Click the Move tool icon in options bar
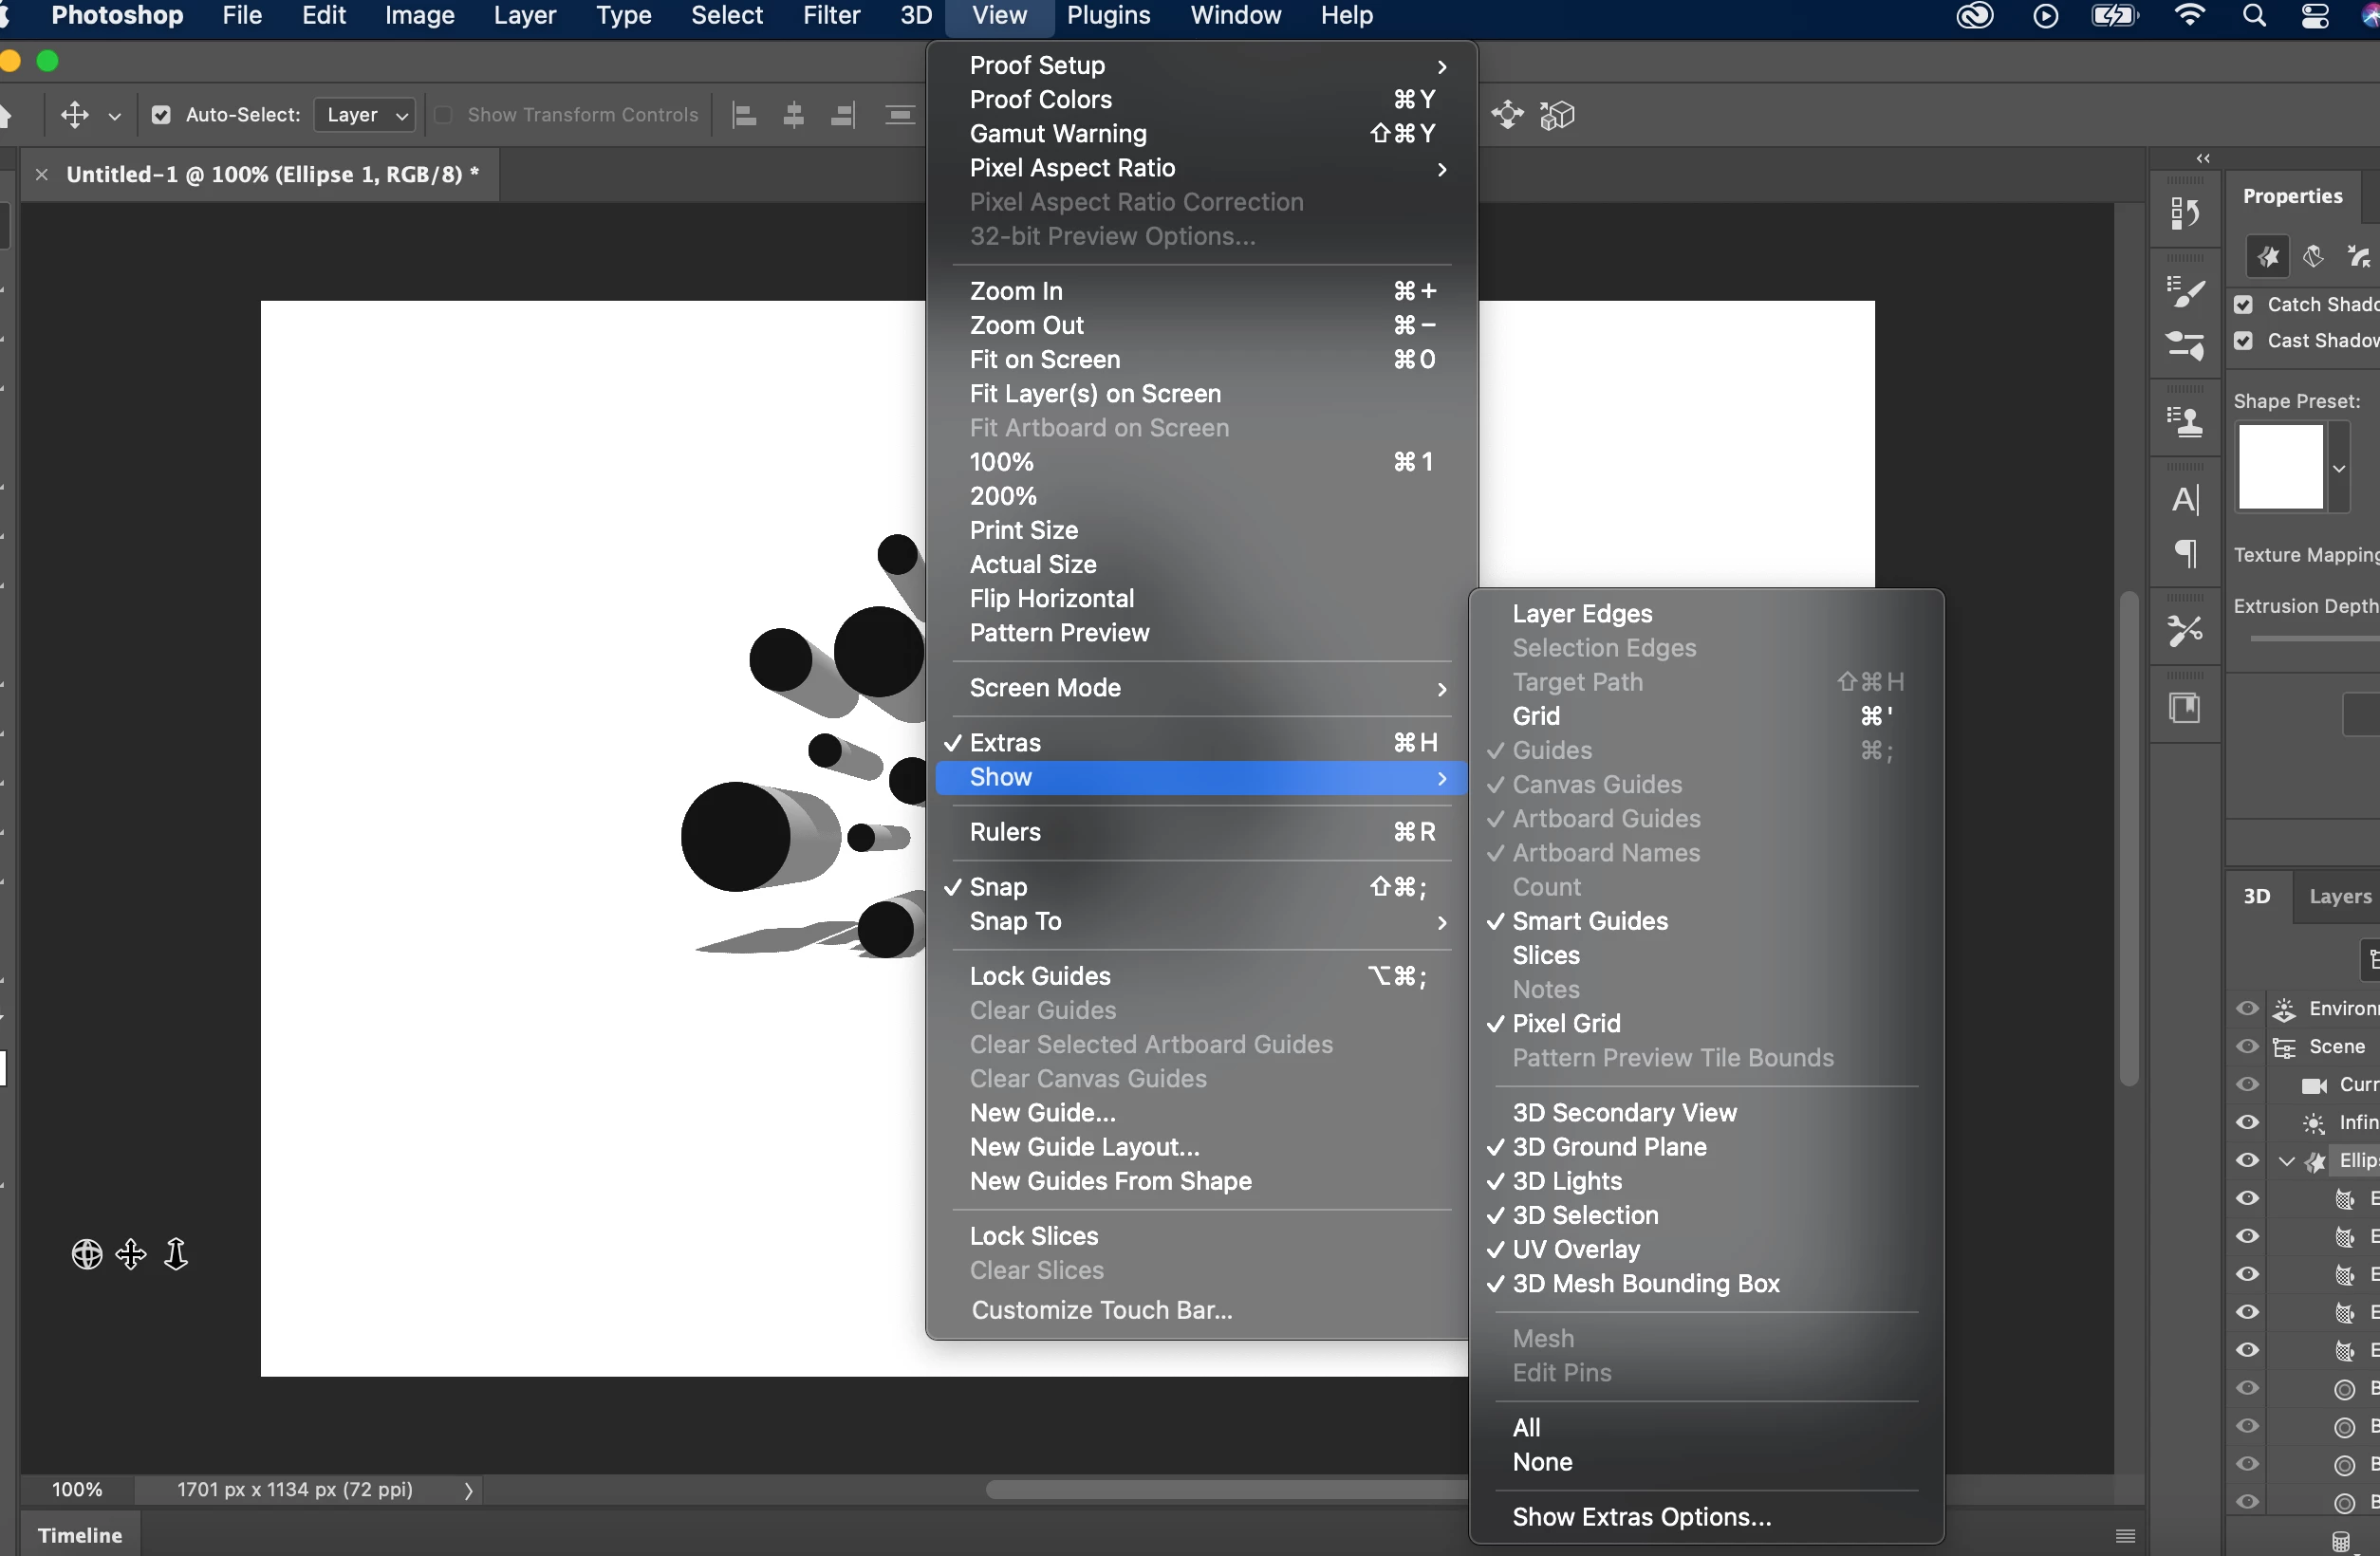 coord(74,115)
